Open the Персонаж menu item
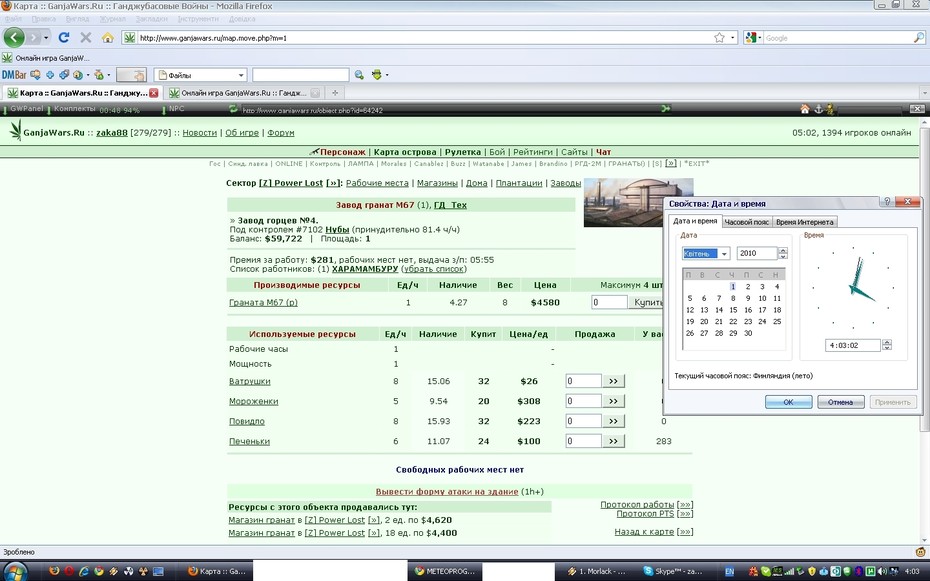The width and height of the screenshot is (930, 581). (343, 152)
